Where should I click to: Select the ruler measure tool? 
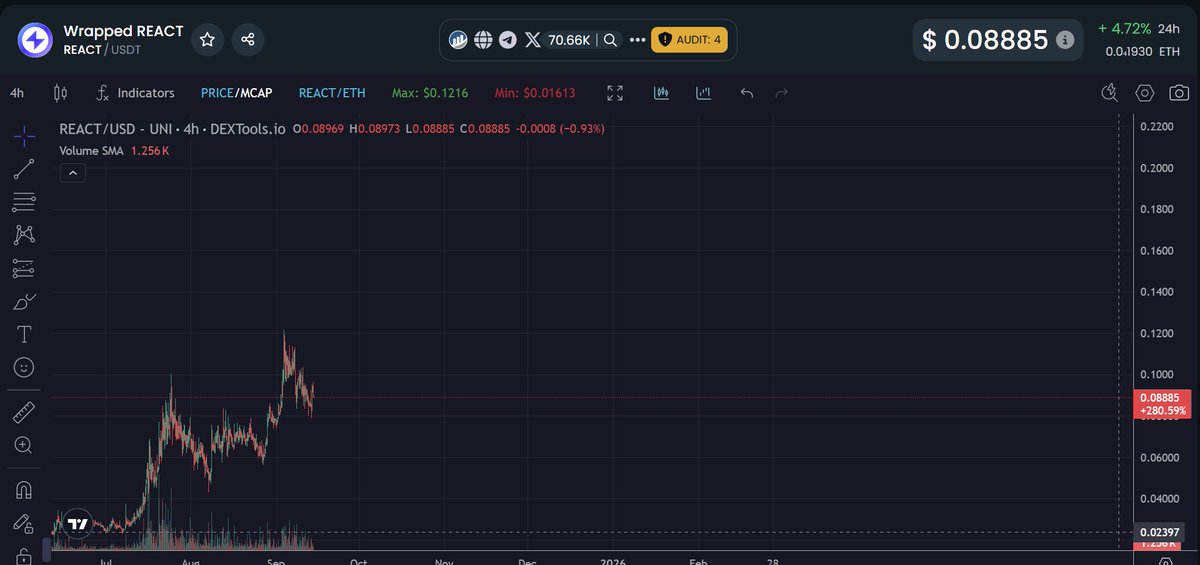tap(24, 412)
